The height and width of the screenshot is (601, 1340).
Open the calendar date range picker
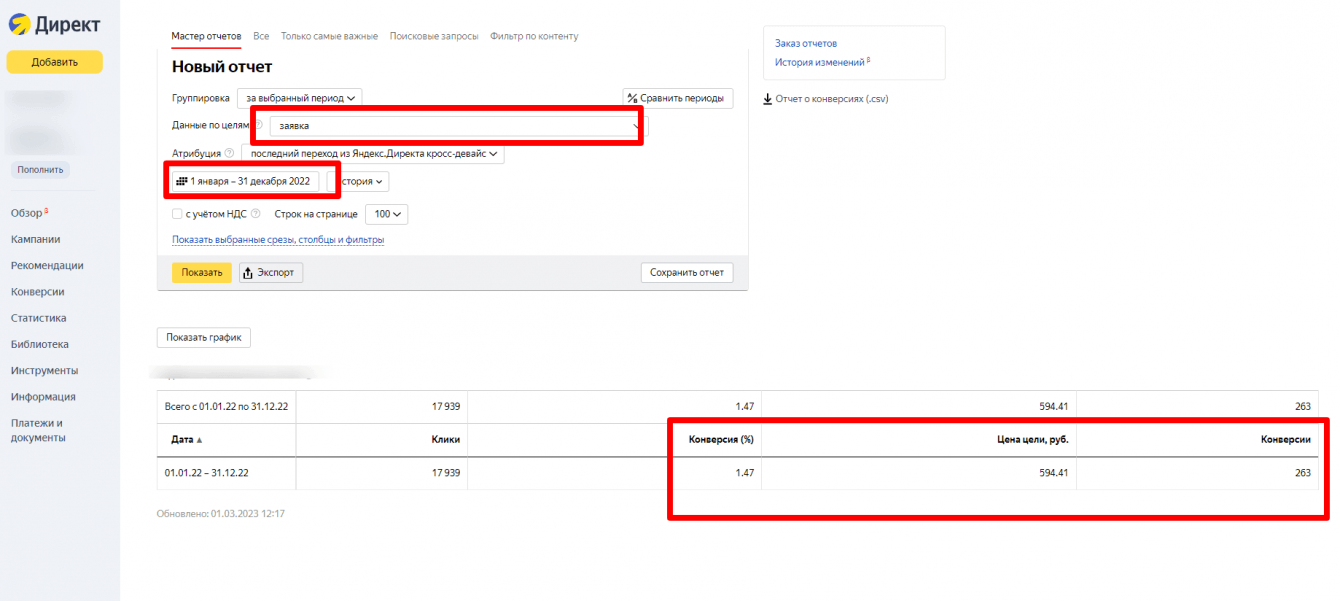pyautogui.click(x=245, y=181)
